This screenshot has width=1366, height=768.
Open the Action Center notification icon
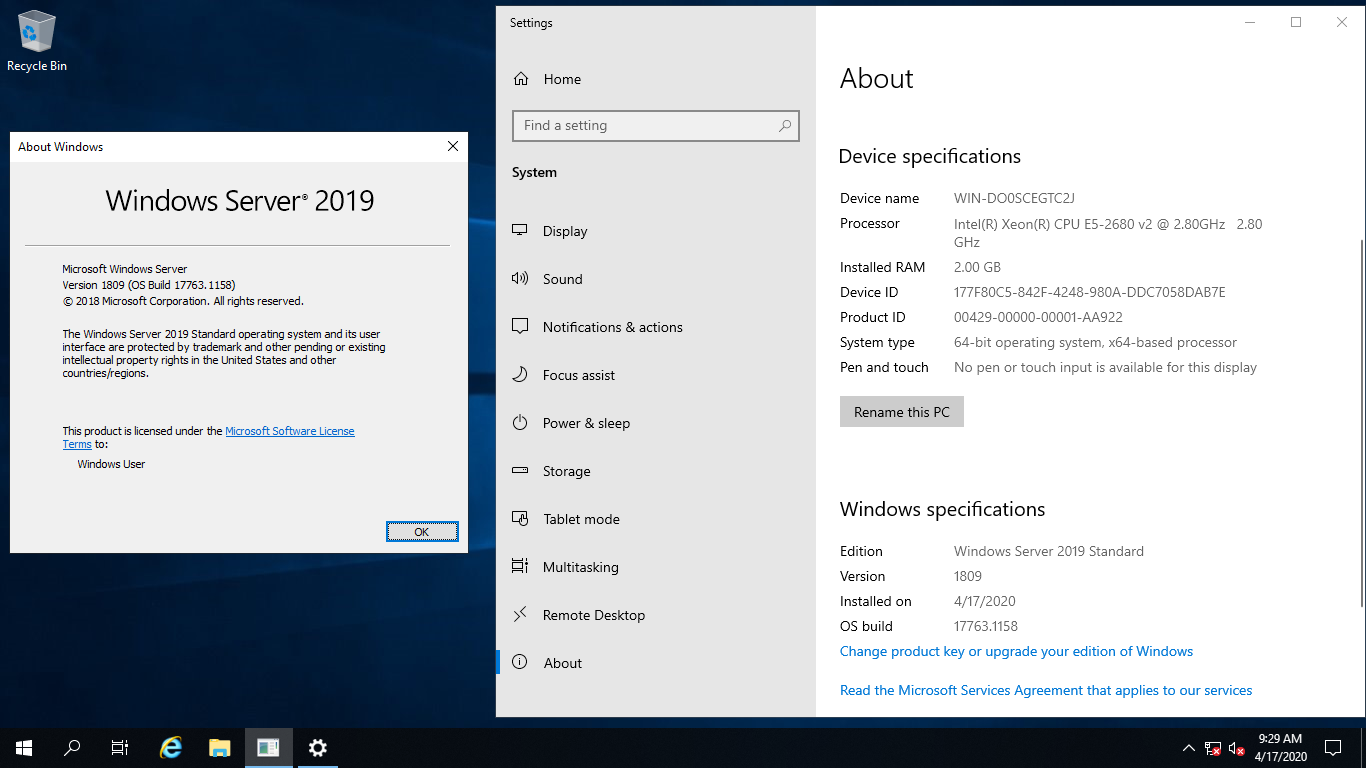pyautogui.click(x=1333, y=748)
